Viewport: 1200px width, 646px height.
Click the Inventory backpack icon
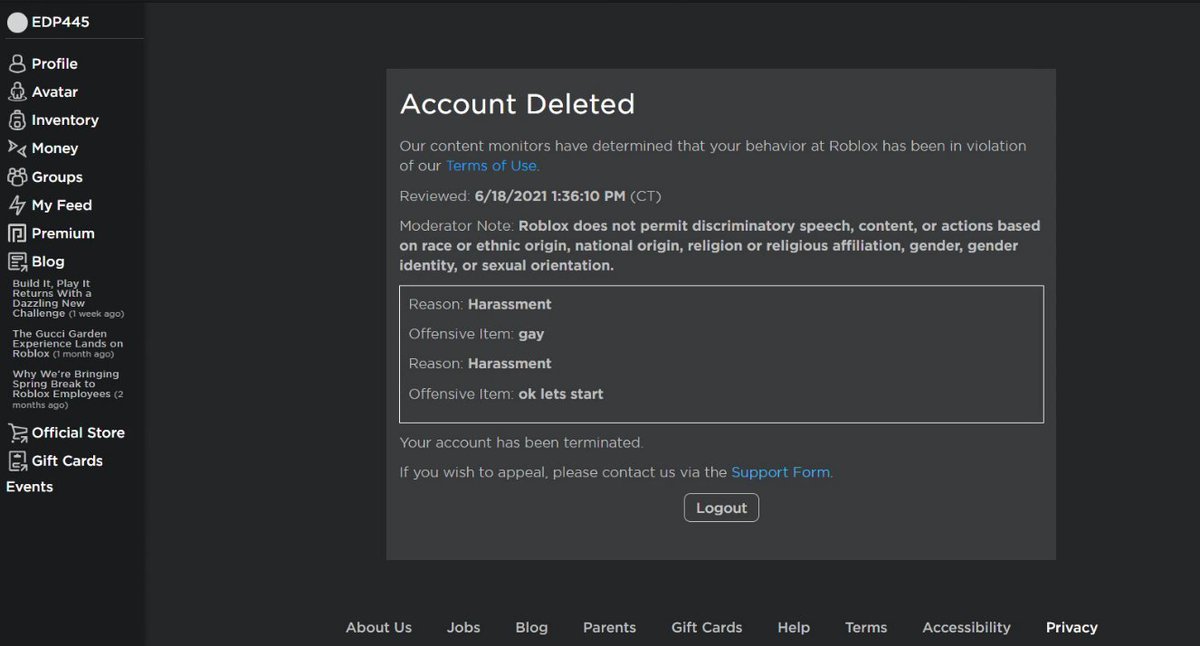tap(16, 120)
